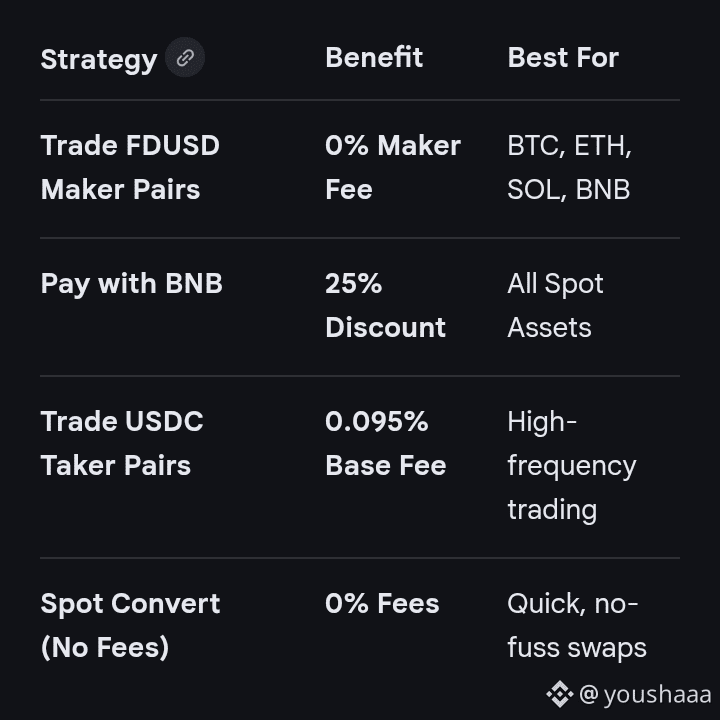Select the Benefit column header
The width and height of the screenshot is (720, 720).
pyautogui.click(x=374, y=58)
